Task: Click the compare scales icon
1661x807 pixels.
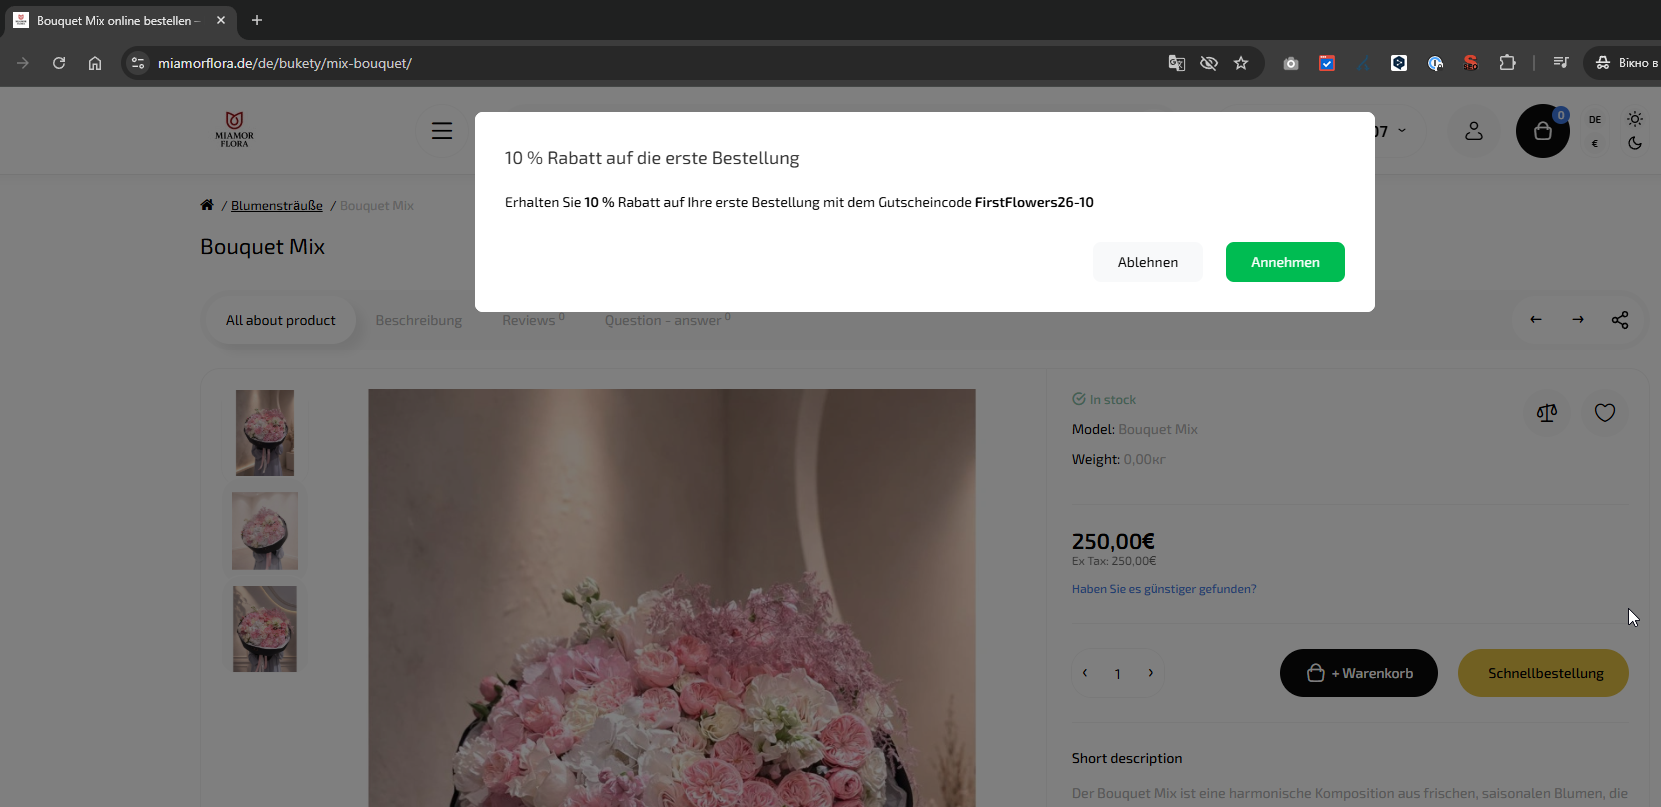Action: 1547,412
